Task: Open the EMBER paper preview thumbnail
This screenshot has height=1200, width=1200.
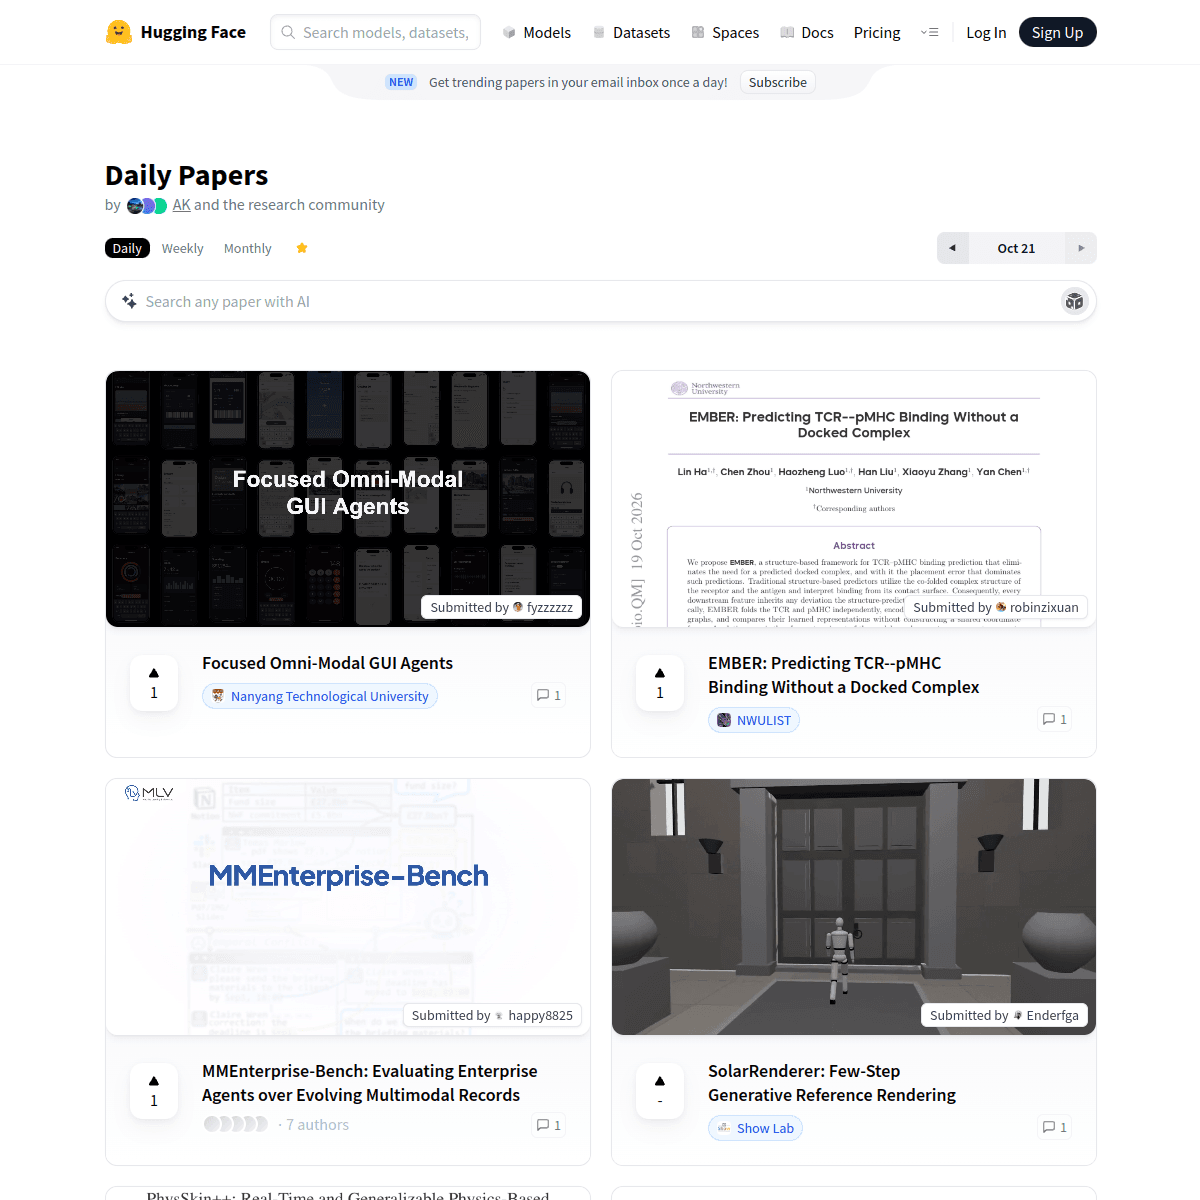Action: (x=854, y=499)
